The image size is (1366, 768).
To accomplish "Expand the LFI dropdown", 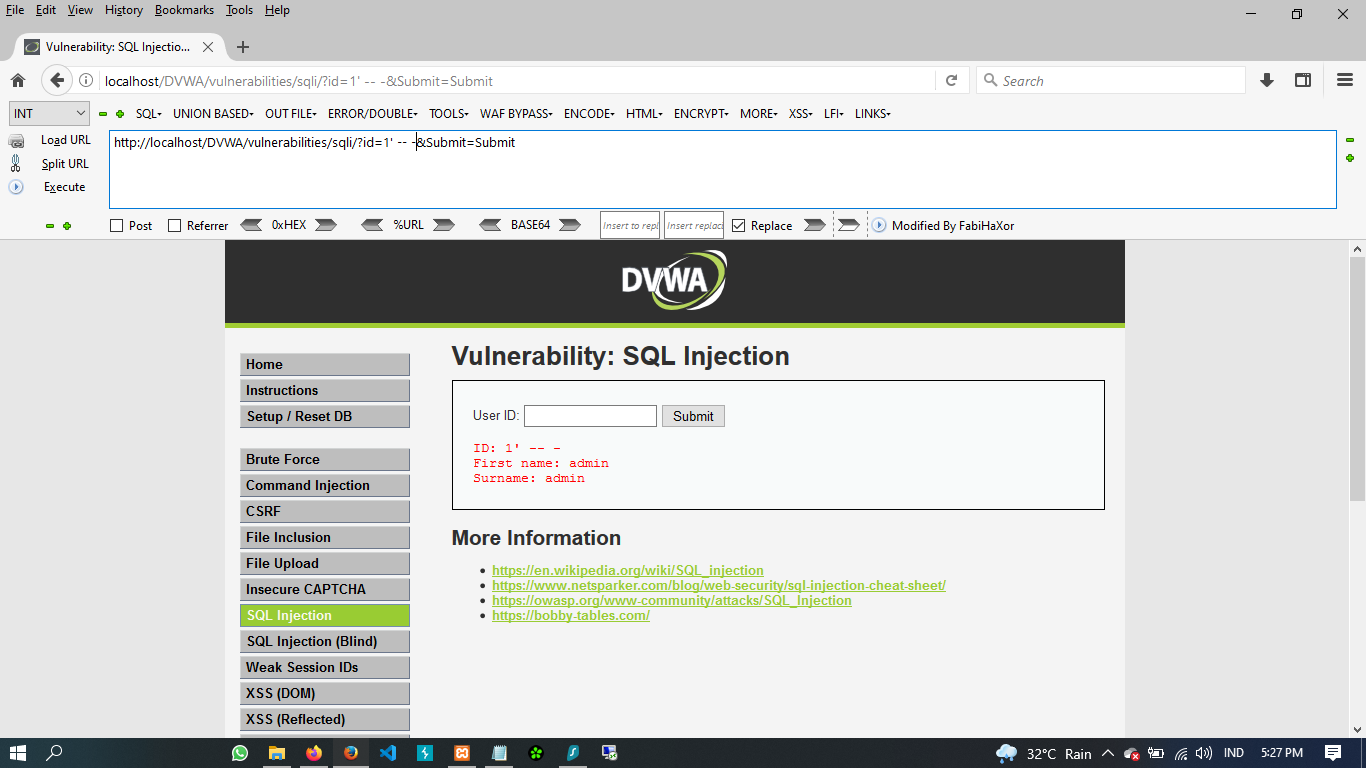I will [833, 114].
